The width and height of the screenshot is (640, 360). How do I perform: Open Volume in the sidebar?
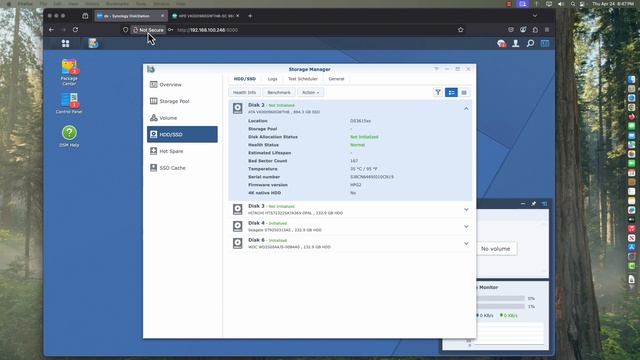[x=182, y=118]
